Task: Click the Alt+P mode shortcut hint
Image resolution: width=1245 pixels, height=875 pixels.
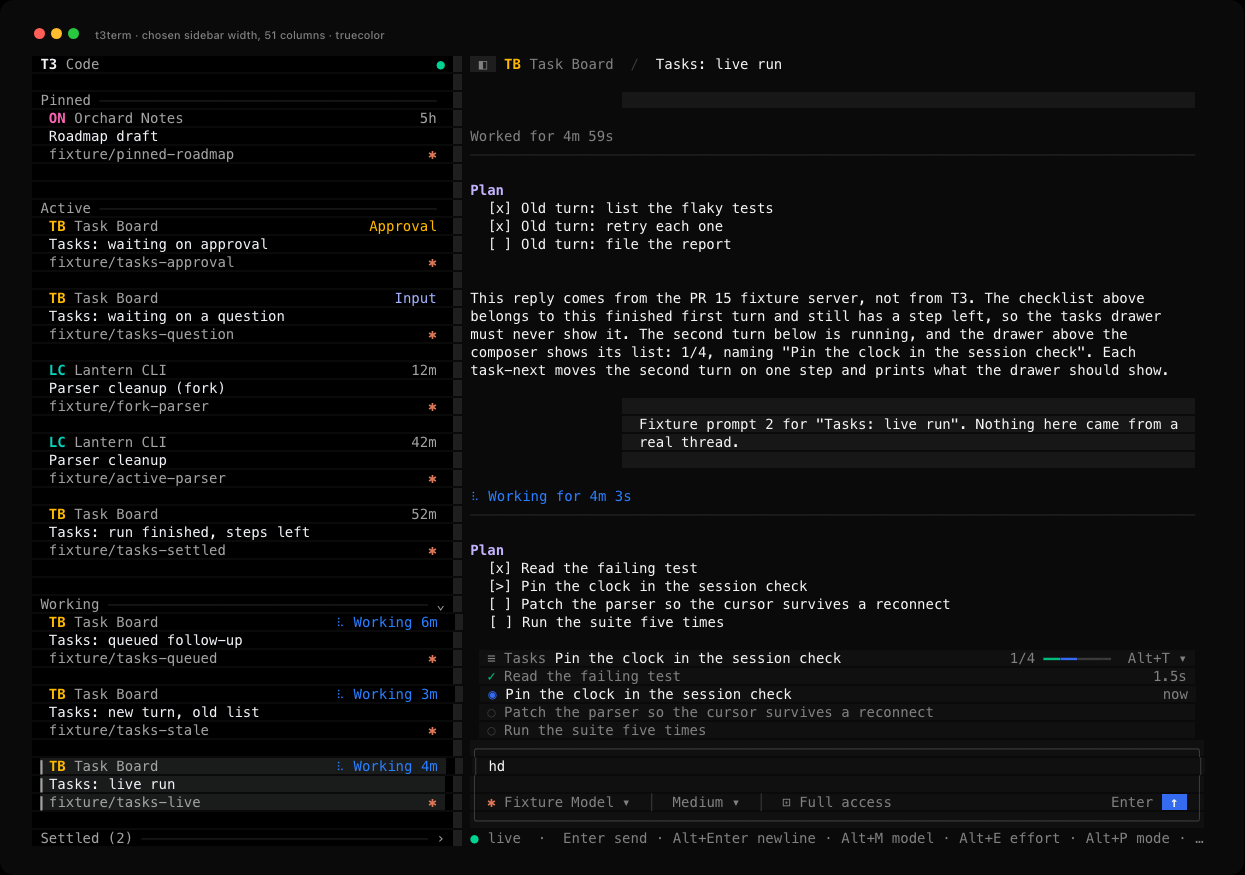Action: (x=1128, y=838)
